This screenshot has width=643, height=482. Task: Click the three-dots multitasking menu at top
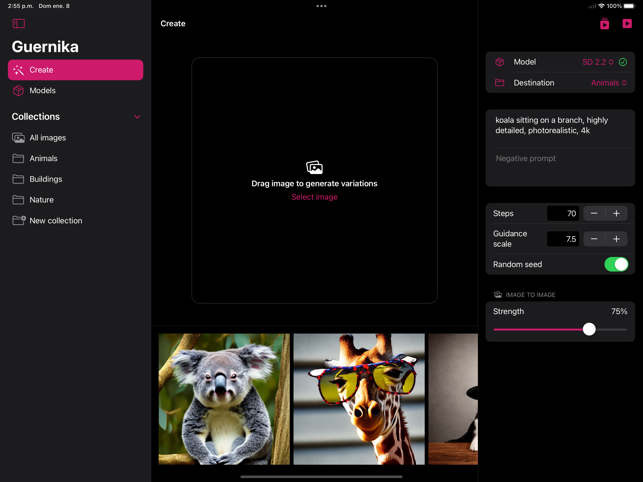point(322,6)
